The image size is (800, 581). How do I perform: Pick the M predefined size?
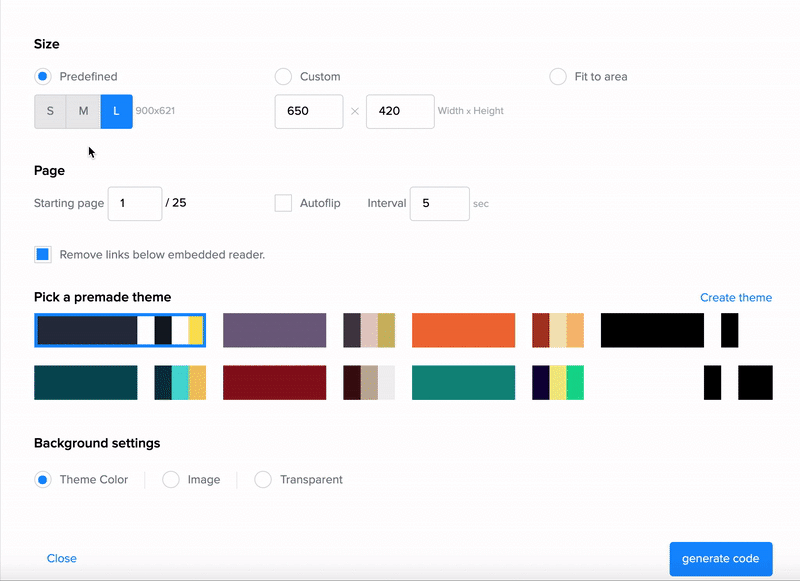pyautogui.click(x=84, y=111)
